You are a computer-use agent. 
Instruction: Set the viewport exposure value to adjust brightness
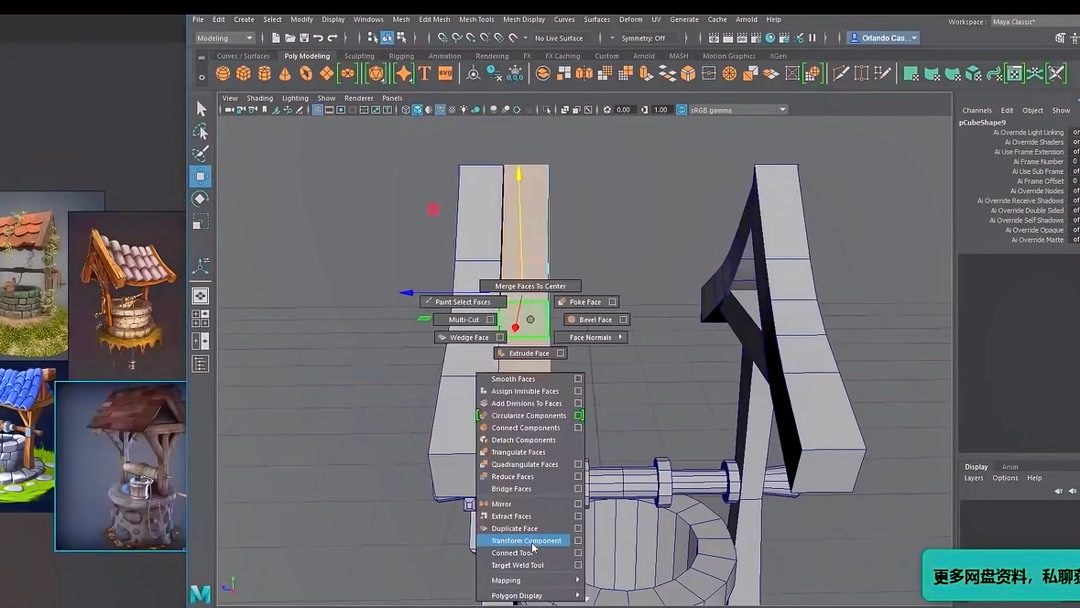[625, 110]
